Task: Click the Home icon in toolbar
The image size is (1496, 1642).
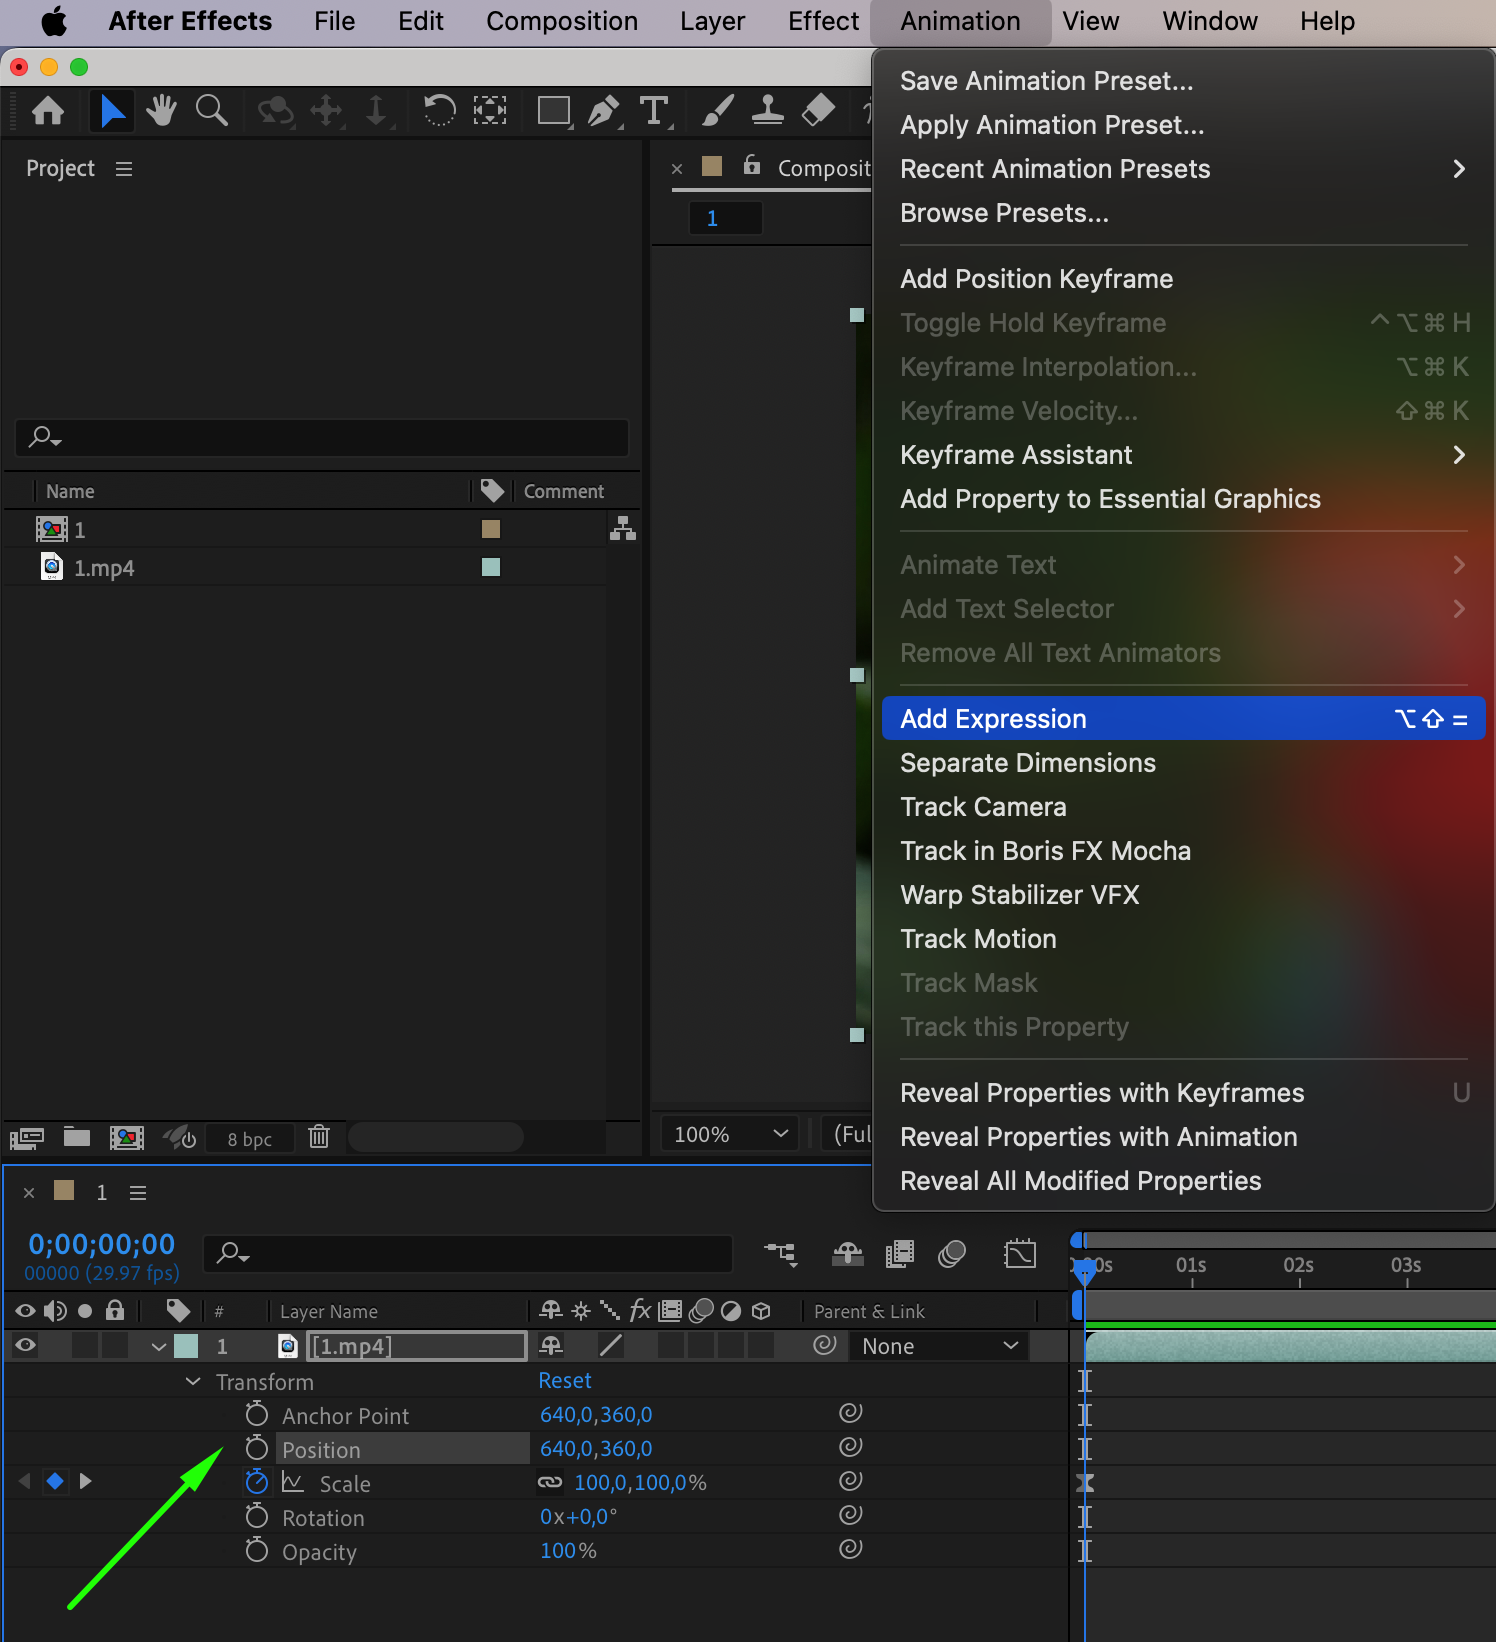Action: pos(48,111)
